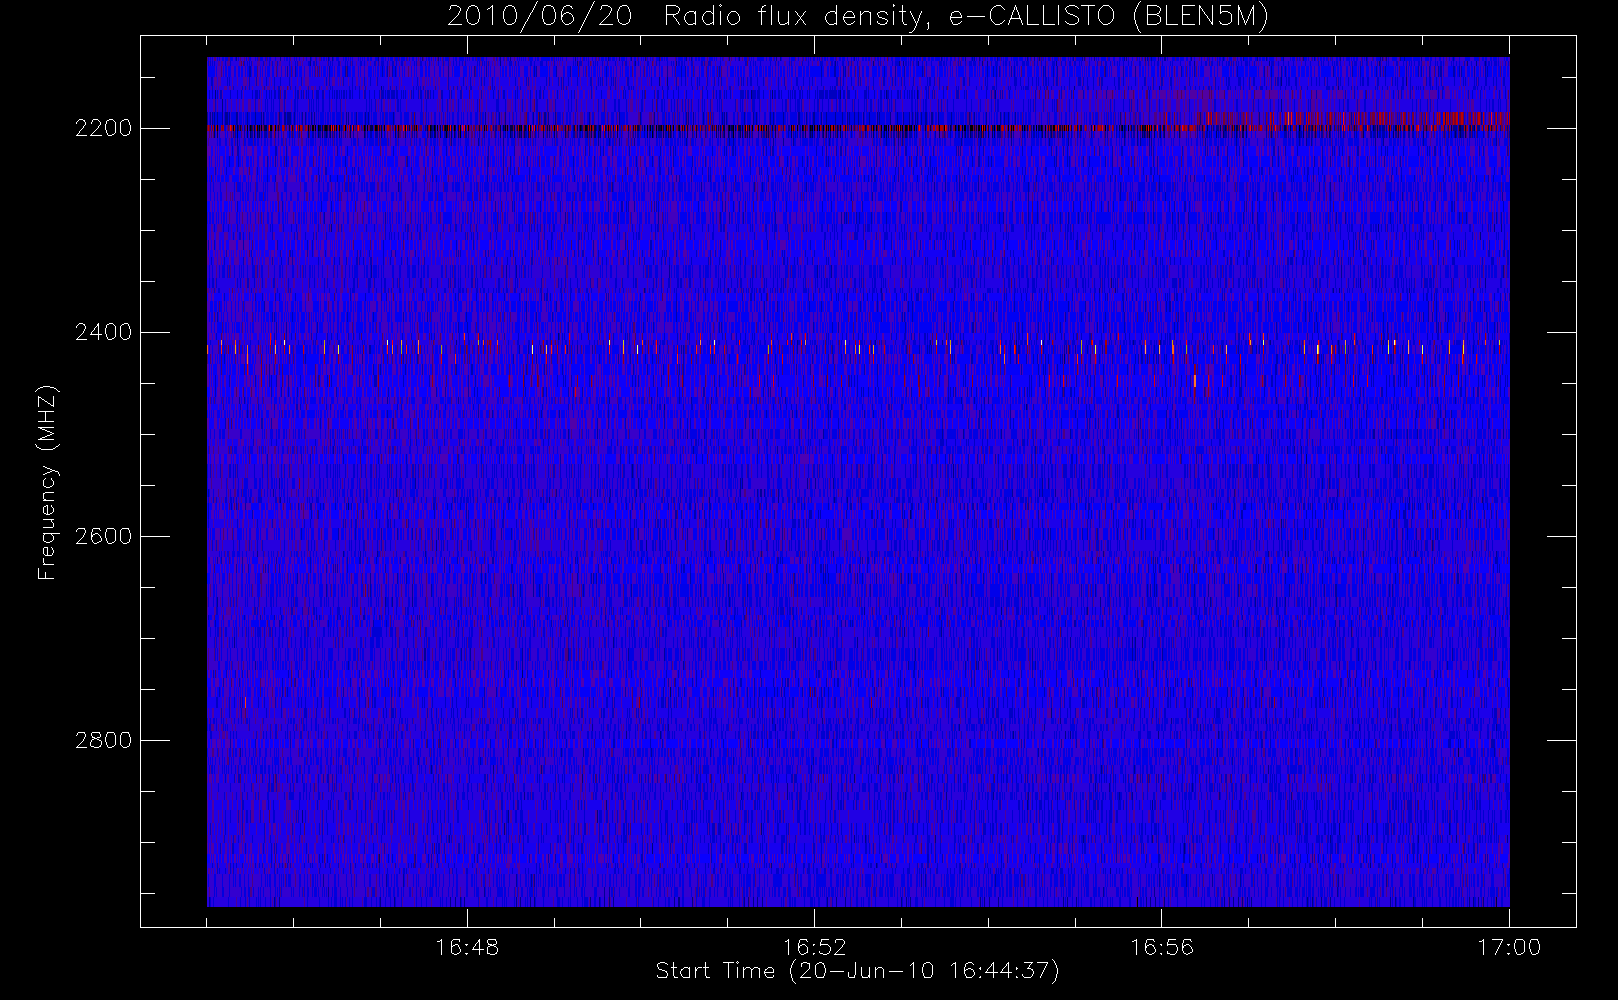Click the '17:00' time axis label
This screenshot has width=1618, height=1000.
coord(1509,947)
